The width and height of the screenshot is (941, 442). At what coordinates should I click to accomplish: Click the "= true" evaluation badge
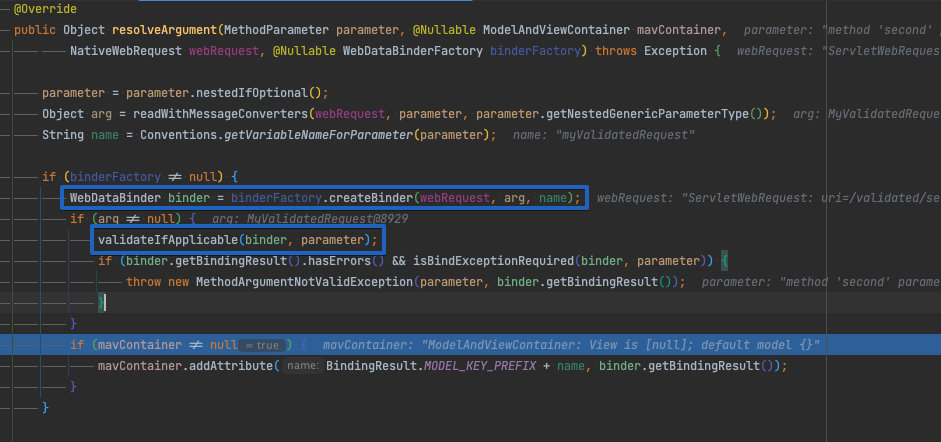pos(262,345)
